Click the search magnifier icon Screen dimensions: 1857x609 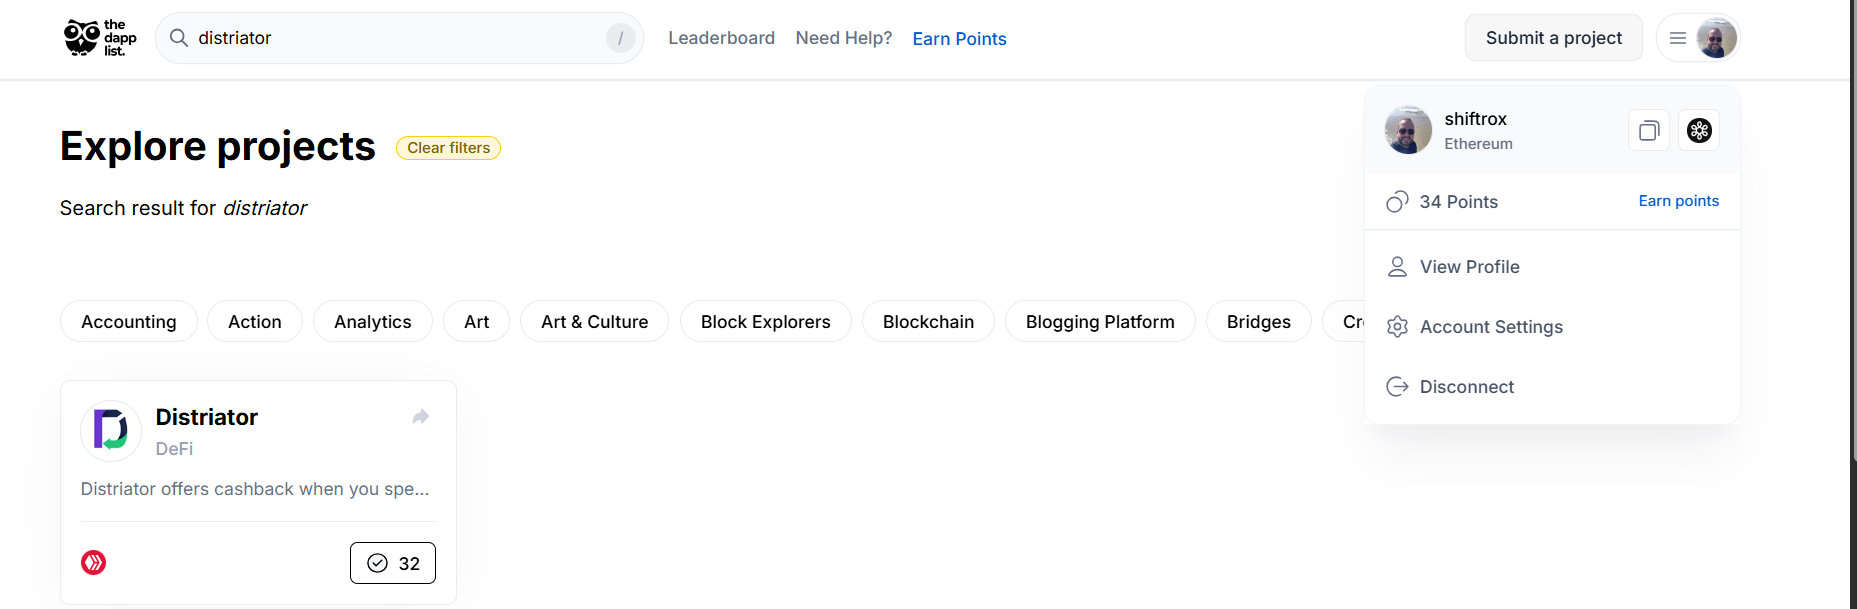(179, 38)
